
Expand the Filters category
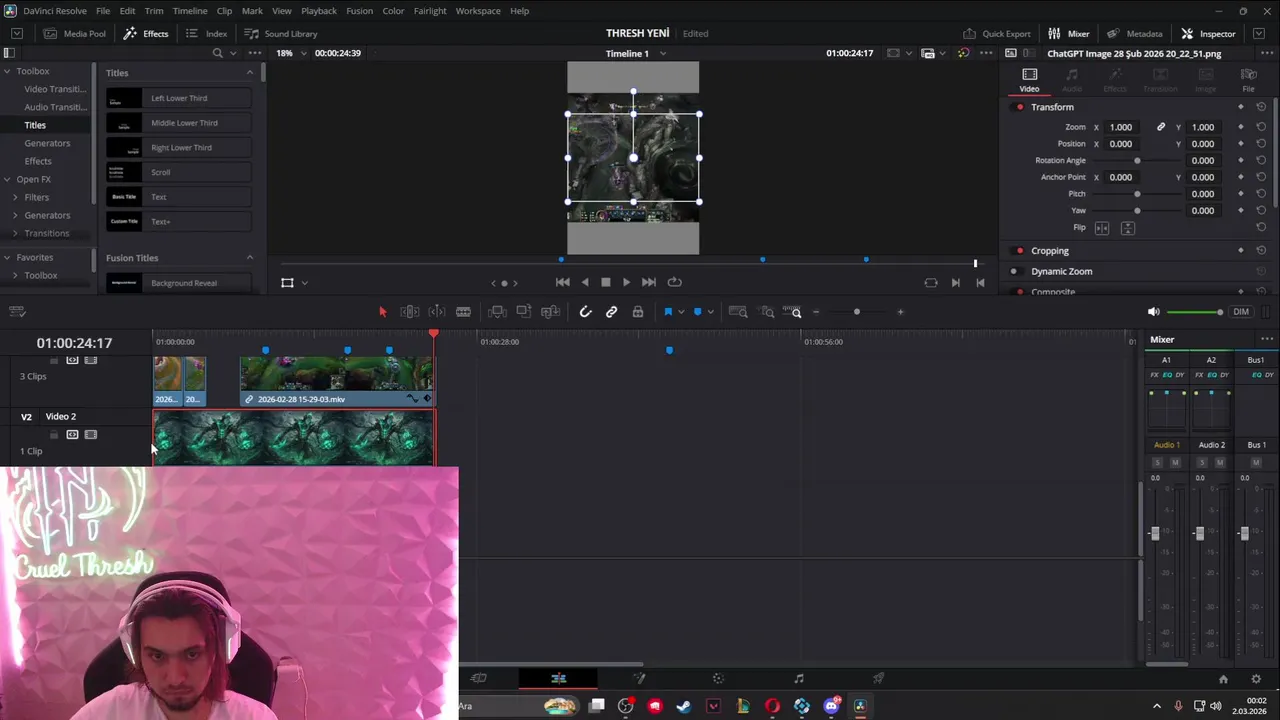tap(15, 197)
